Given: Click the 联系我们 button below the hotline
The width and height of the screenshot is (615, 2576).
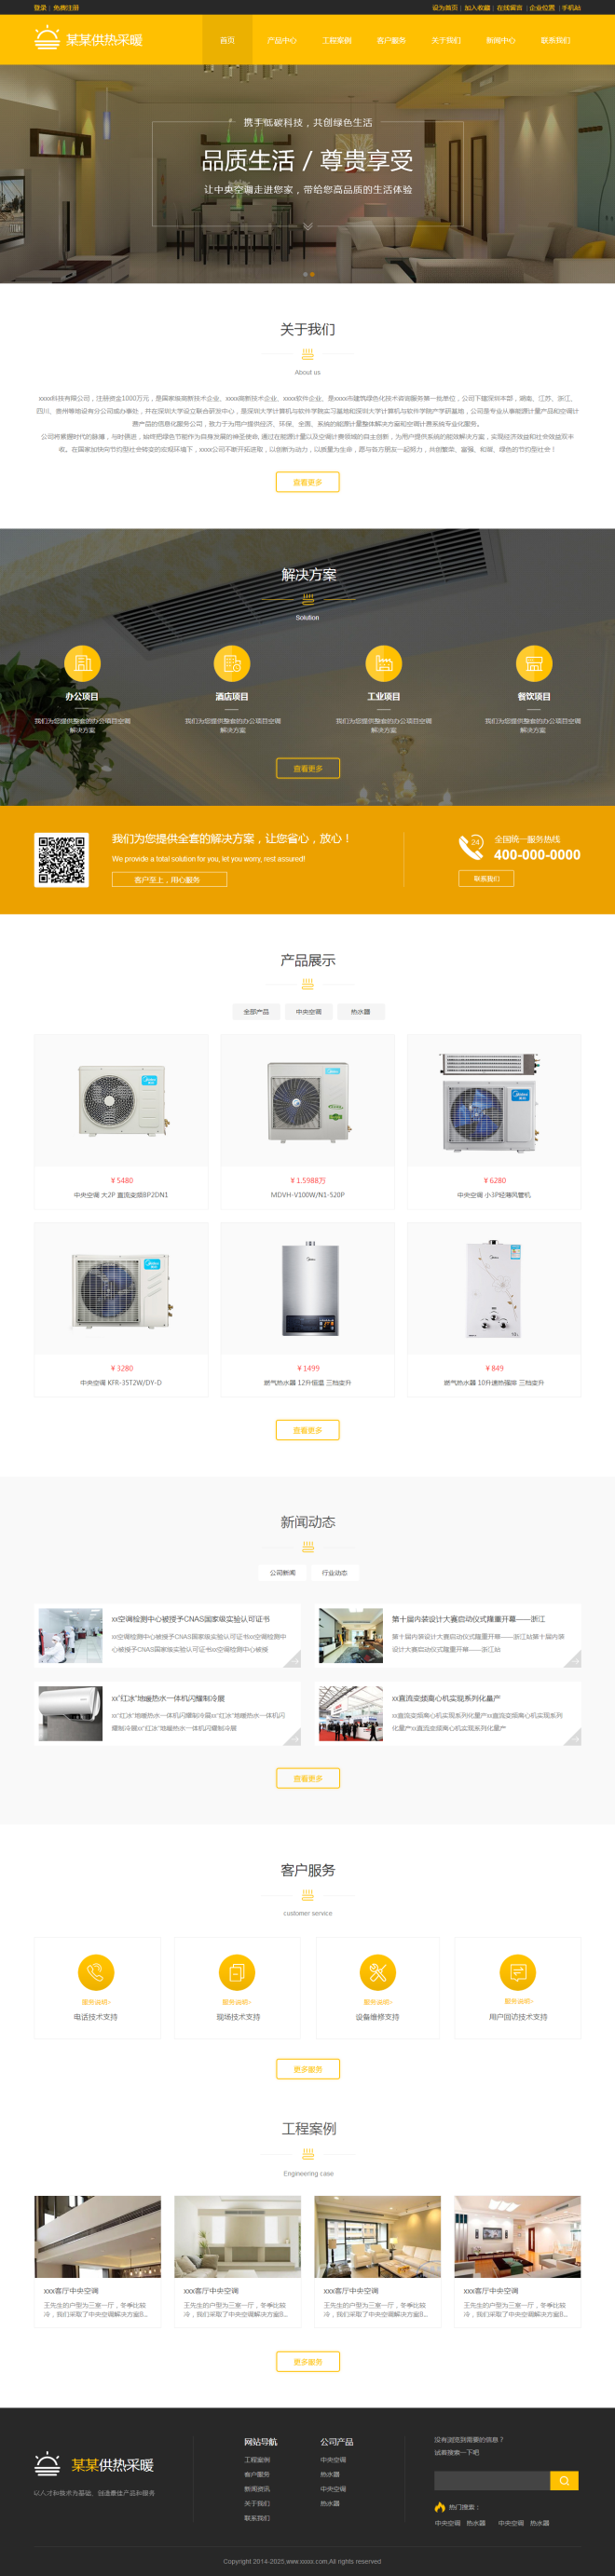Looking at the screenshot, I should click(x=487, y=878).
